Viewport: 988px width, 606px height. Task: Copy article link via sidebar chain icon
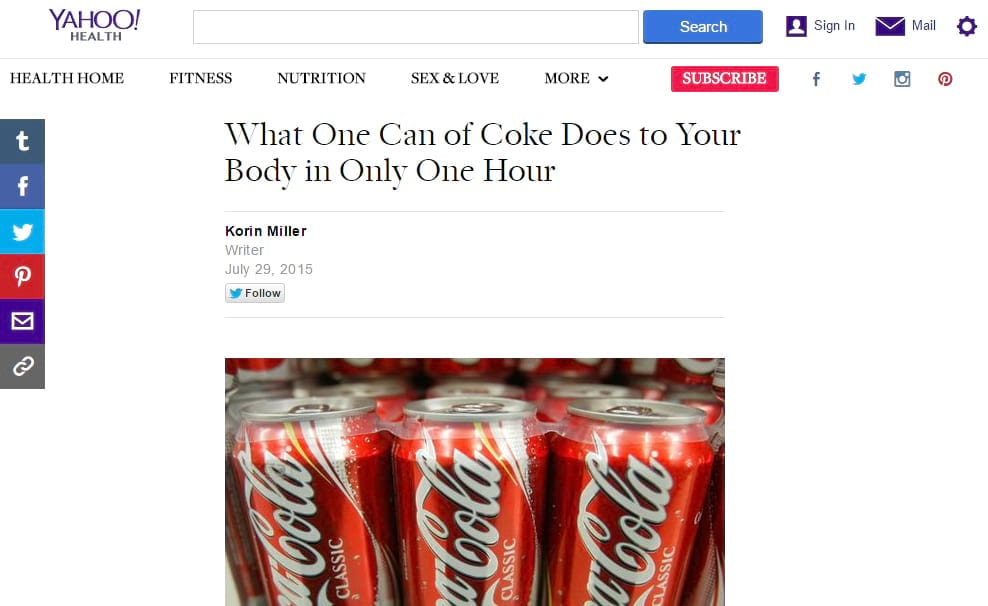[22, 366]
